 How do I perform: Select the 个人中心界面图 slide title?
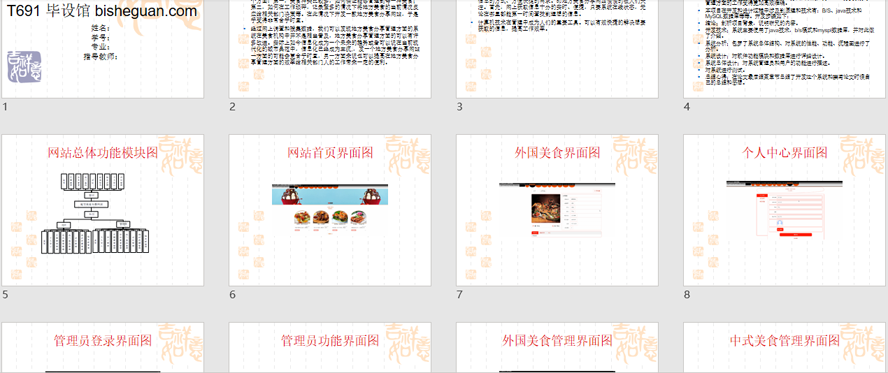click(x=785, y=153)
